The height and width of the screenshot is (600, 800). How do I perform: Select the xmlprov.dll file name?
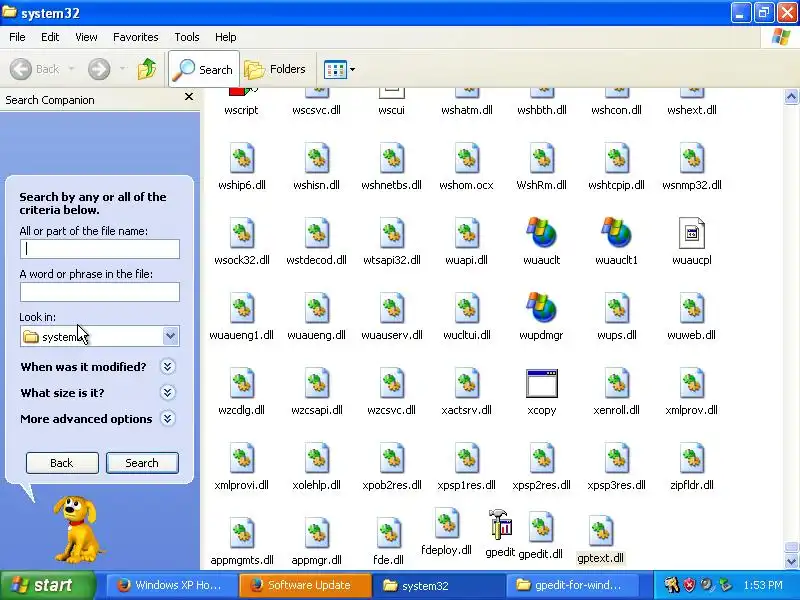coord(691,410)
